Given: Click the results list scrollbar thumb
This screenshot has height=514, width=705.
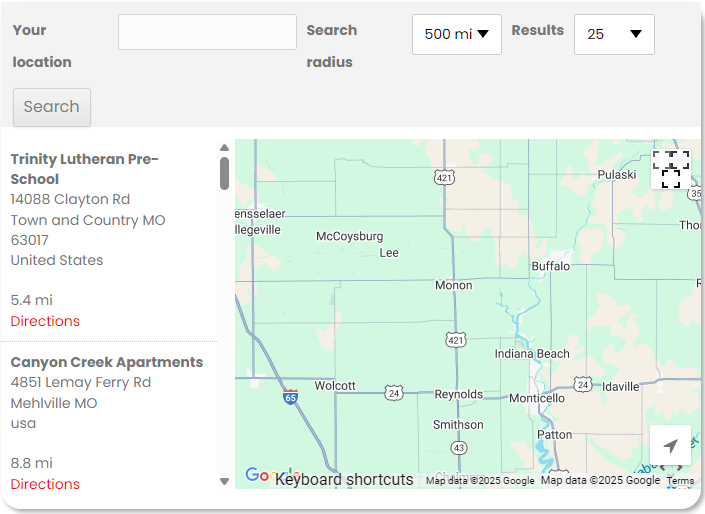Looking at the screenshot, I should click(x=224, y=174).
